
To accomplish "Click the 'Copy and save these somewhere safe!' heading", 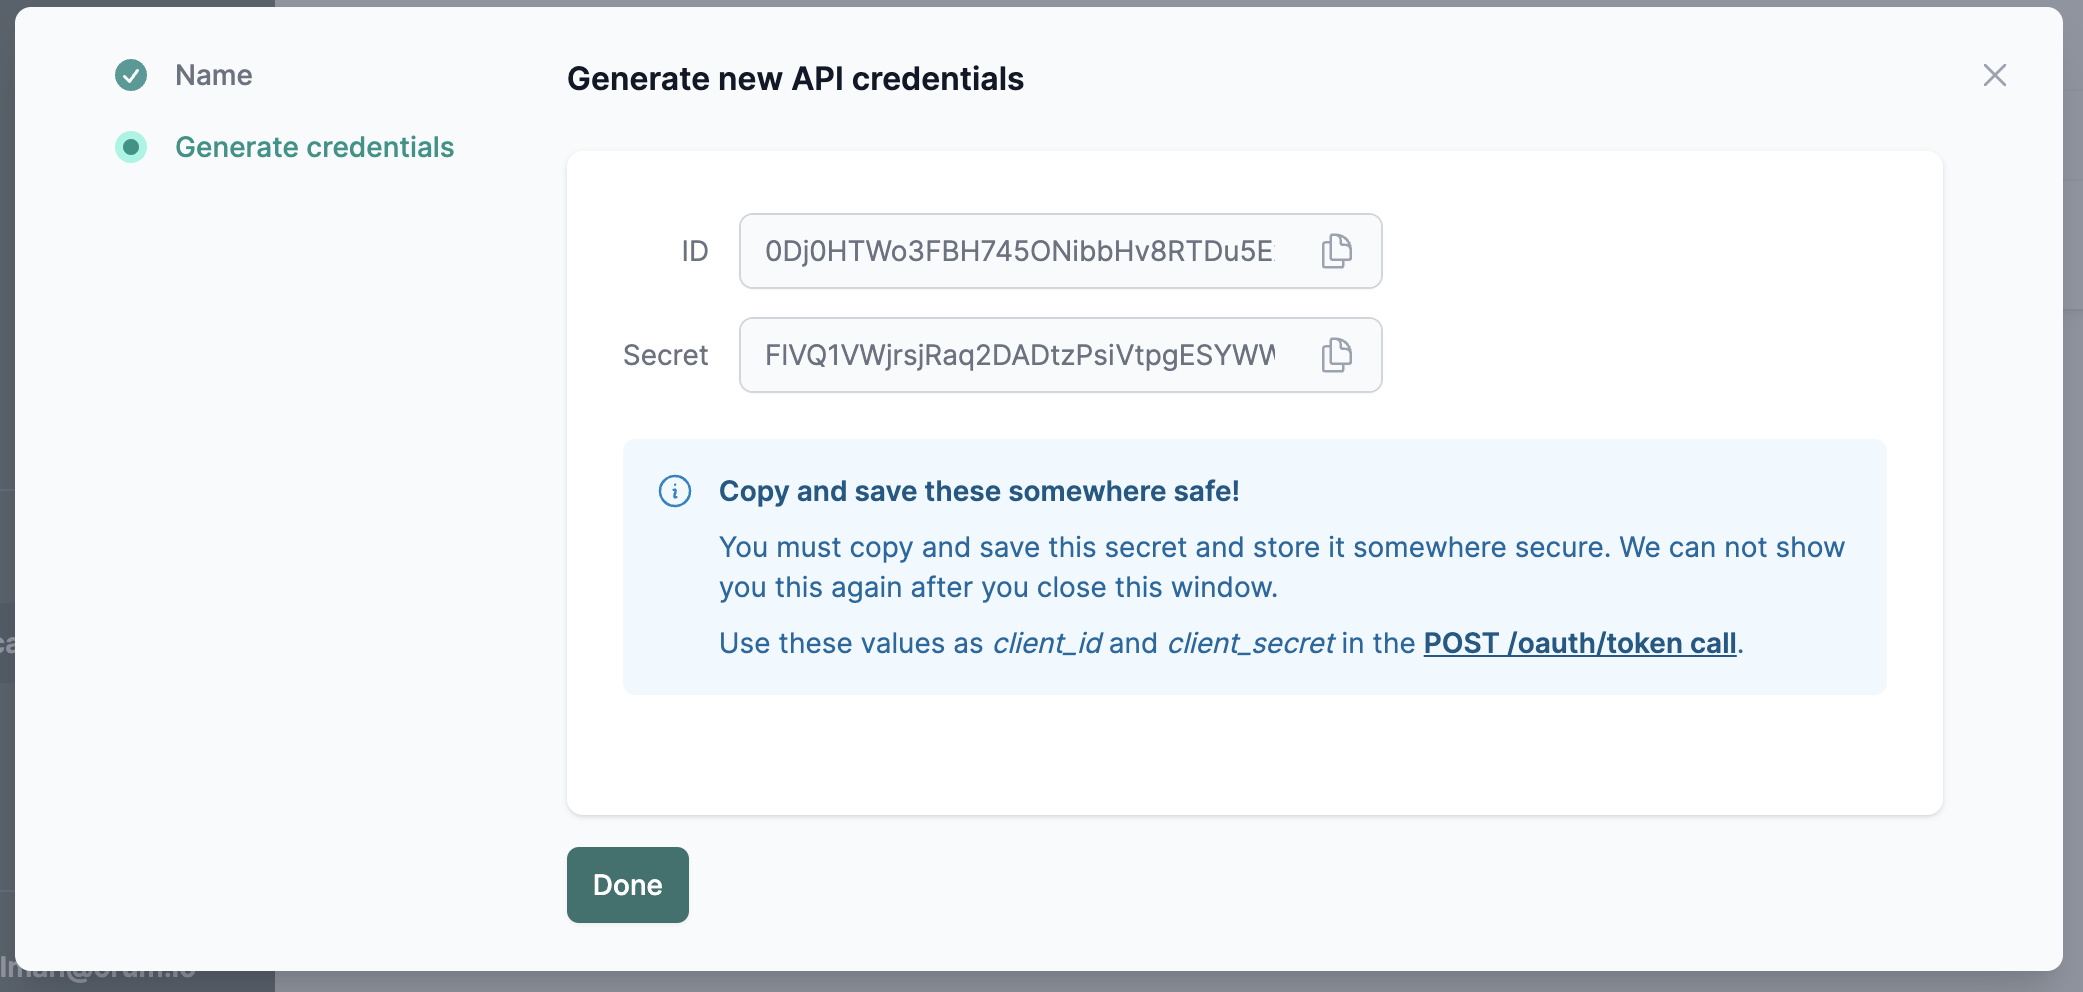I will [x=978, y=491].
